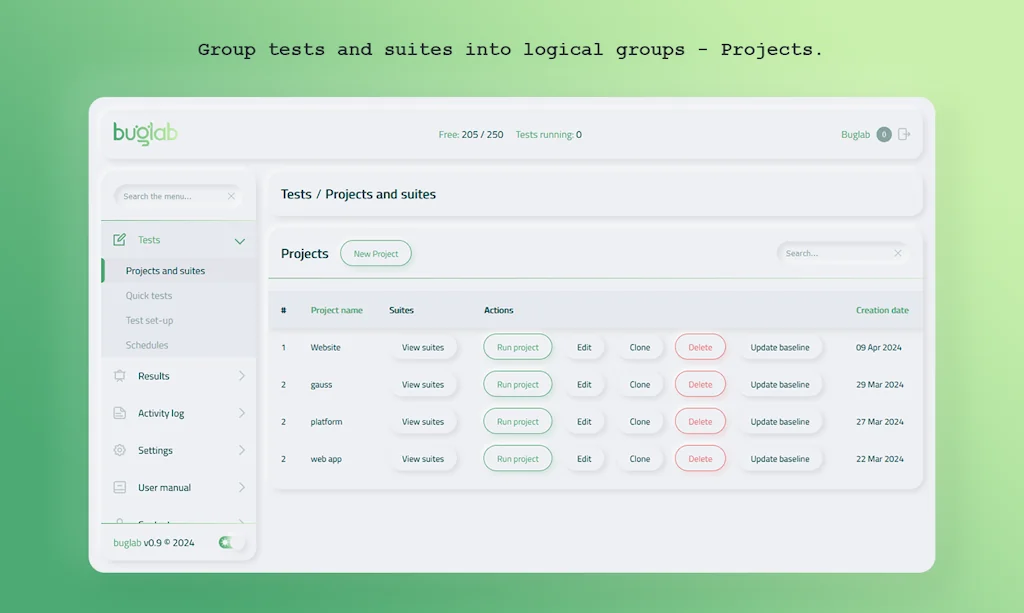1024x613 pixels.
Task: Expand the Activity log chevron
Action: [x=241, y=413]
